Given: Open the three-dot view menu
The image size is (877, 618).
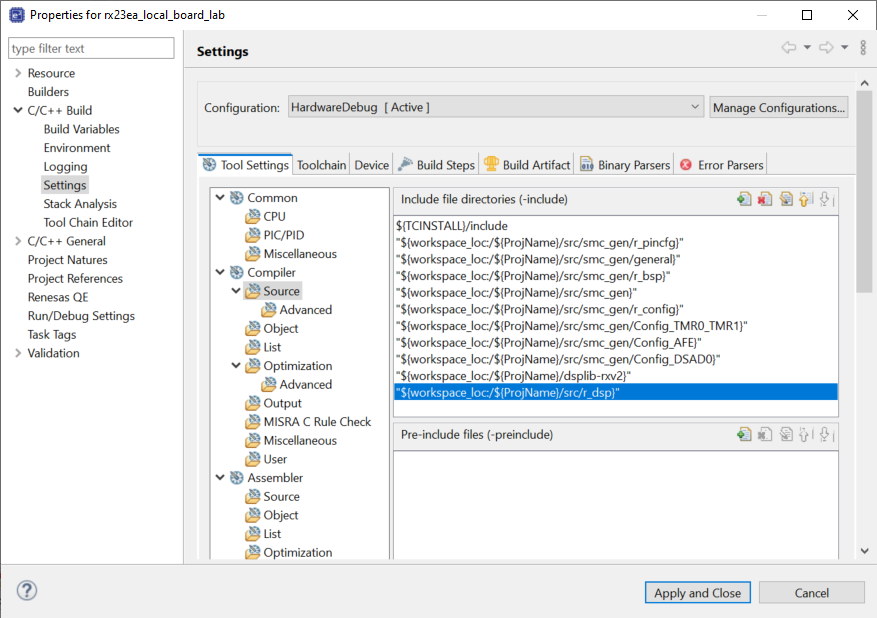Looking at the screenshot, I should click(x=863, y=48).
